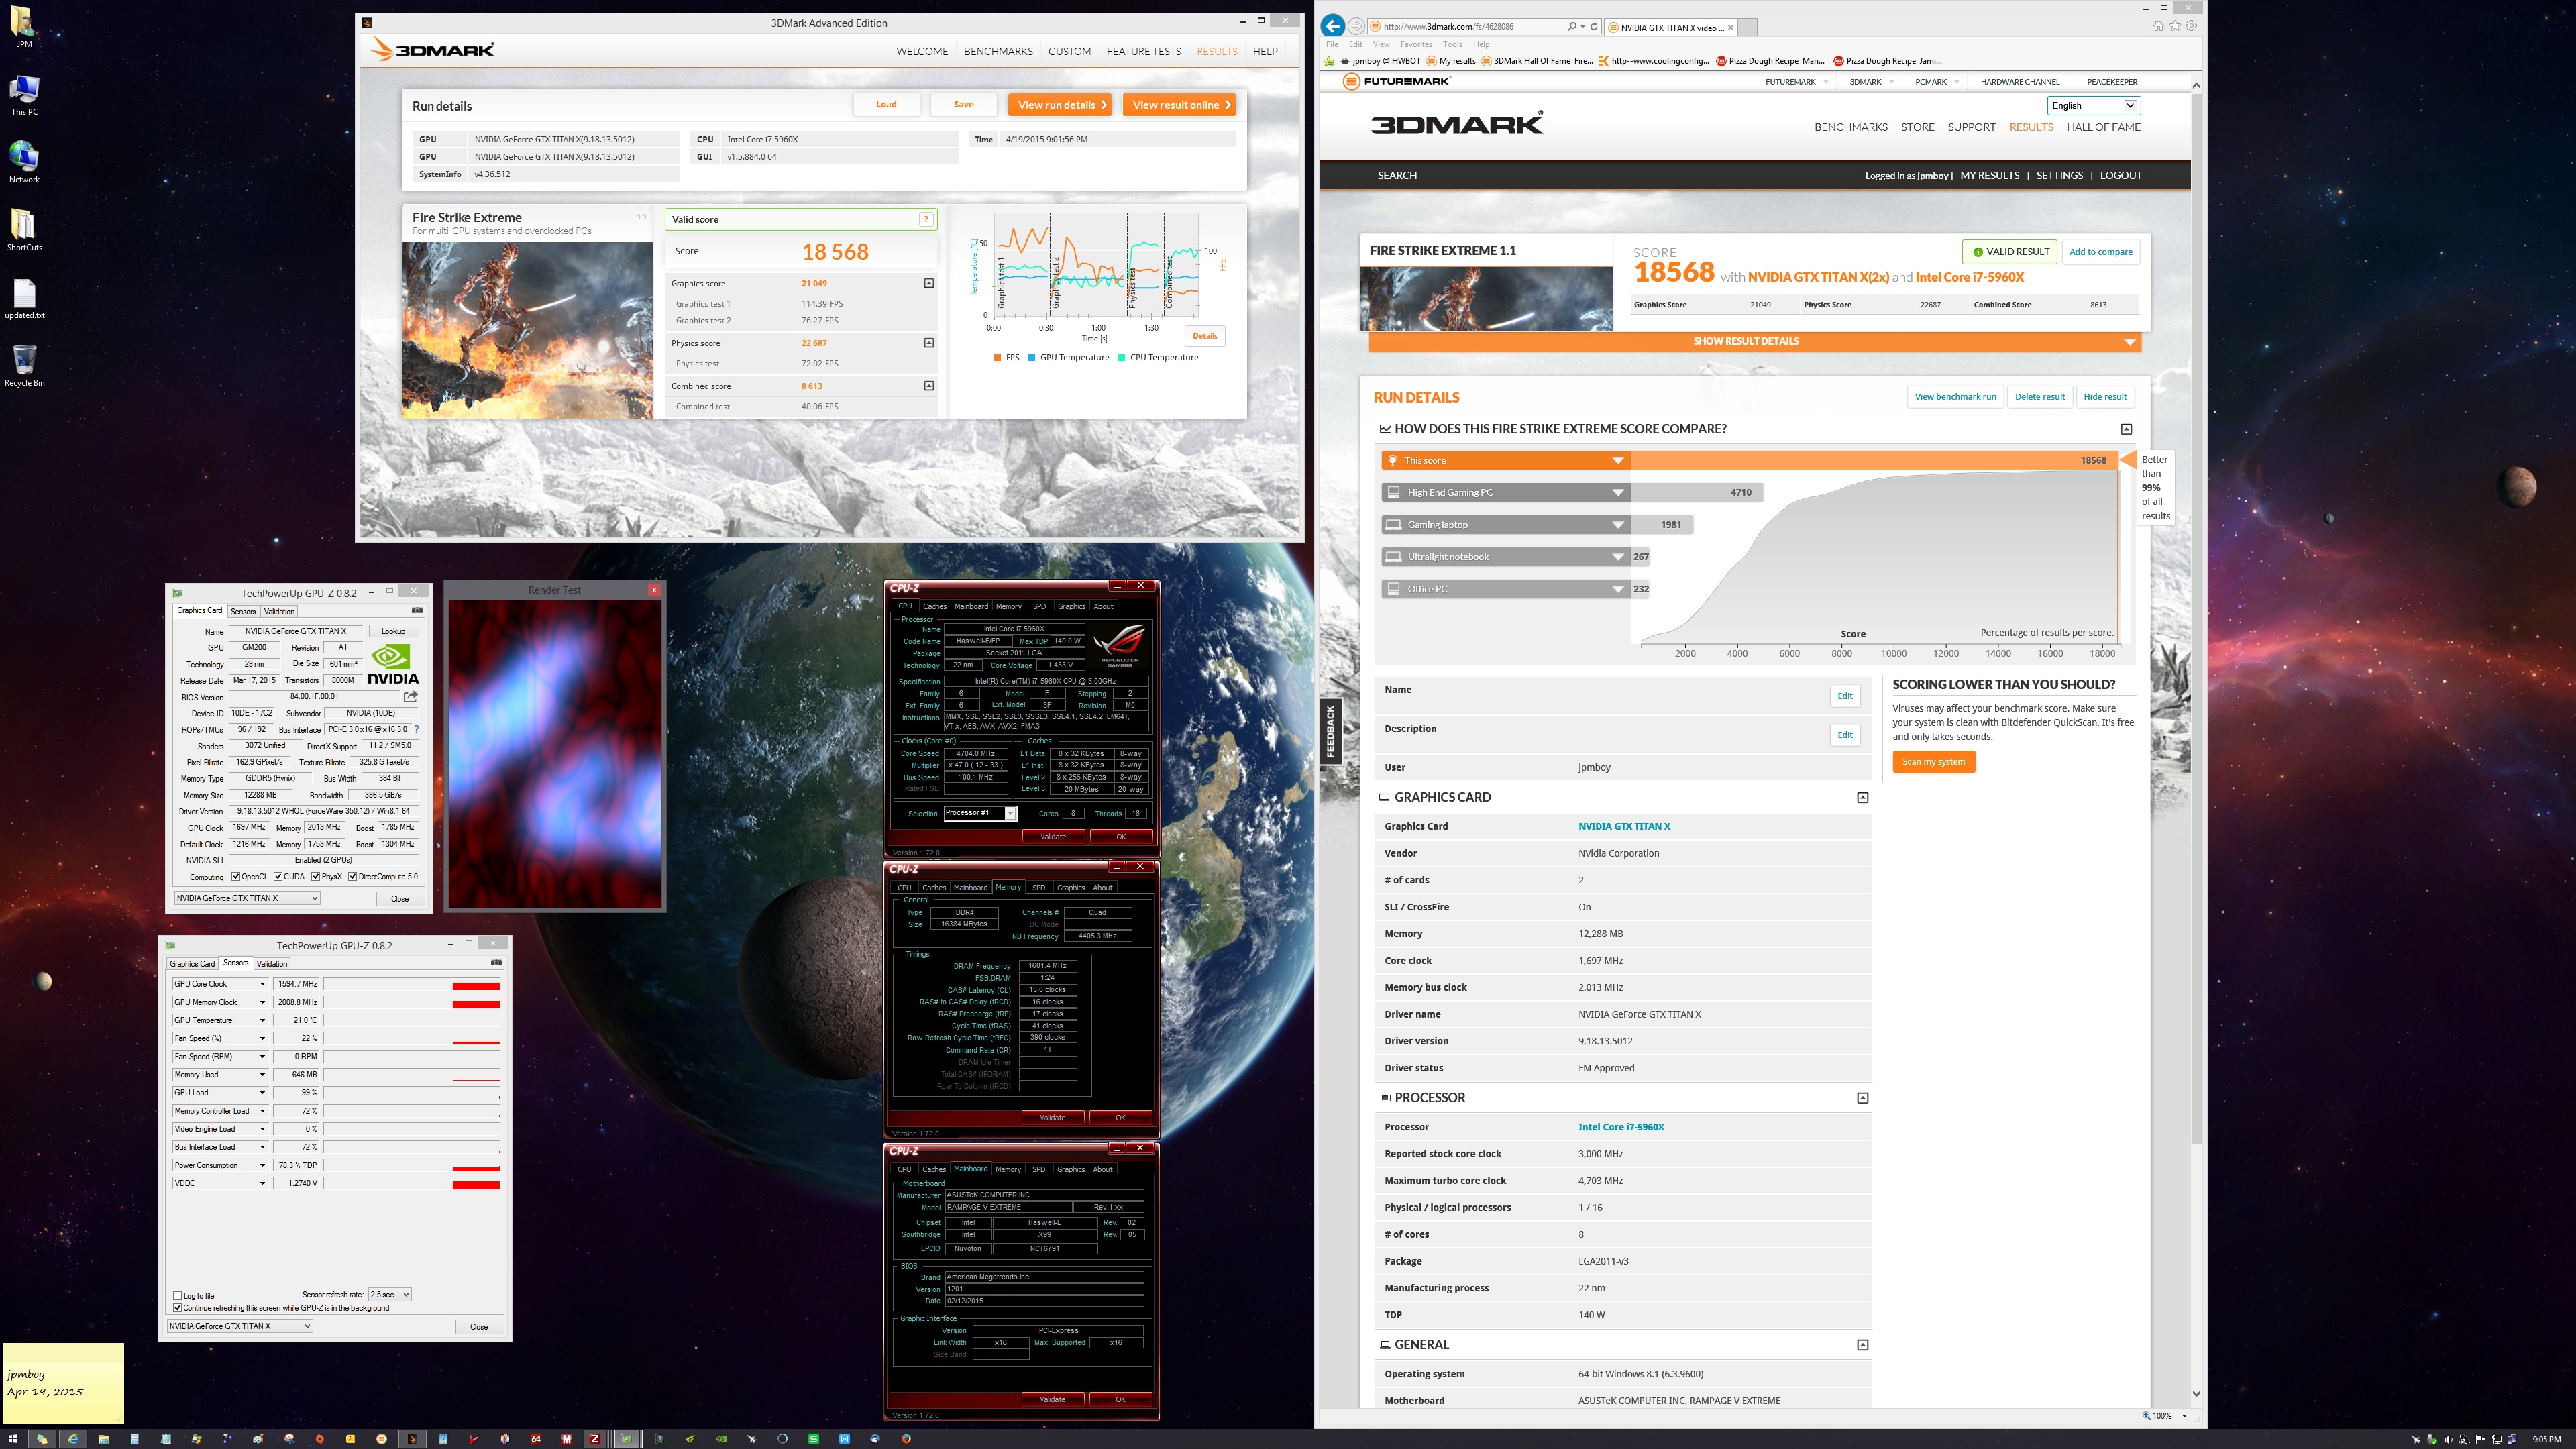The height and width of the screenshot is (1449, 2576).
Task: Open the Sensor refresh rate dropdown
Action: coord(389,1294)
